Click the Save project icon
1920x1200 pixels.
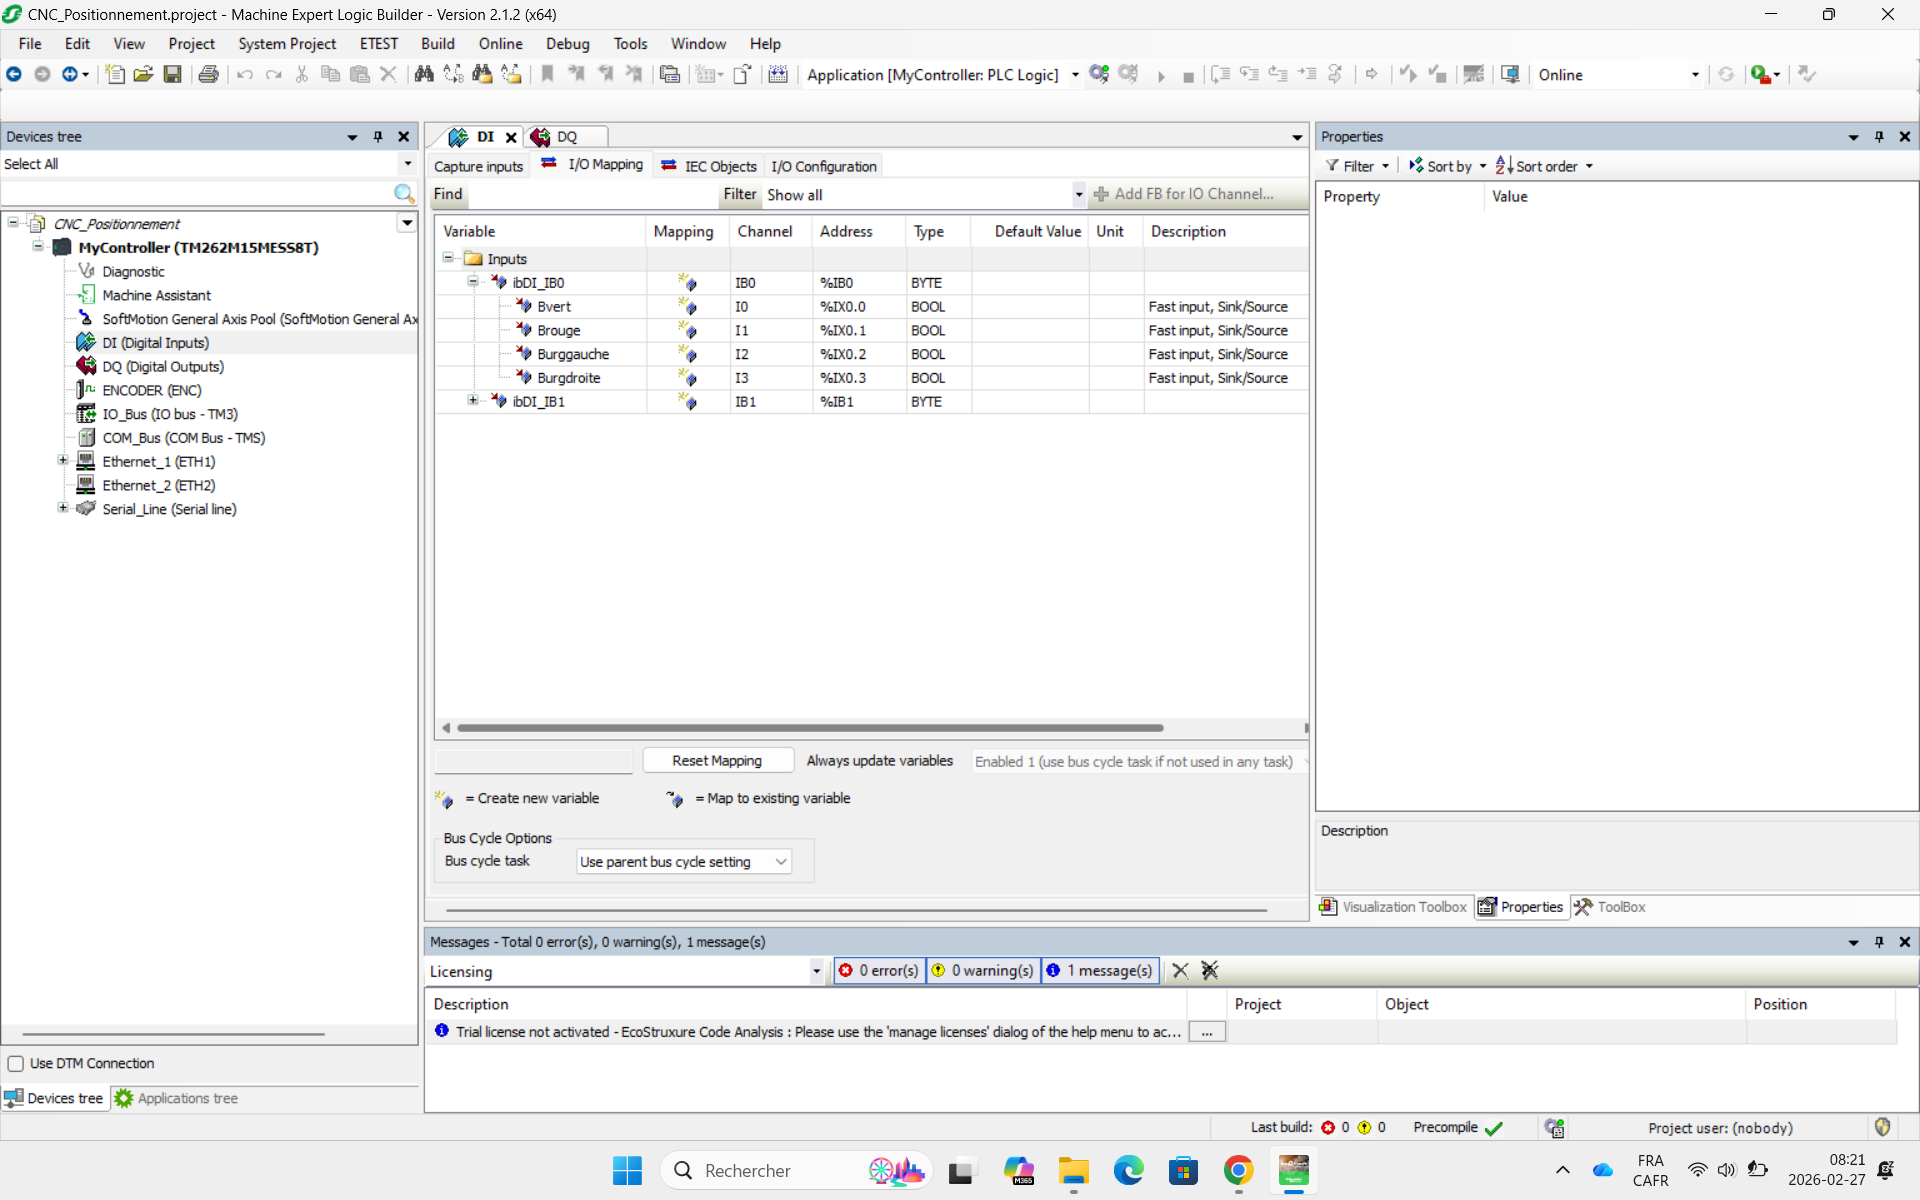point(172,74)
